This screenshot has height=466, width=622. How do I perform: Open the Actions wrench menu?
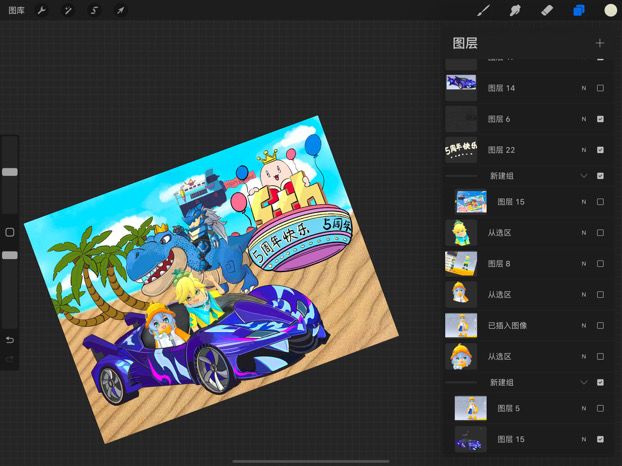click(41, 10)
